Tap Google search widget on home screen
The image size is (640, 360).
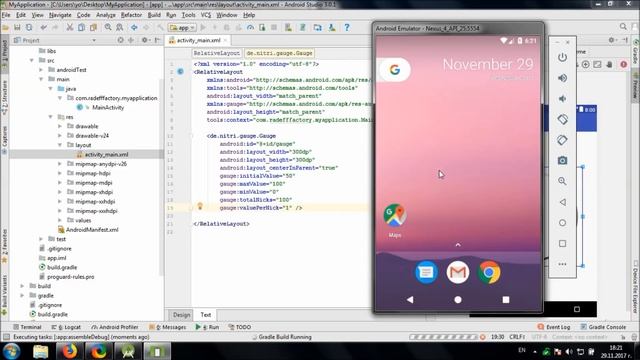pos(394,70)
